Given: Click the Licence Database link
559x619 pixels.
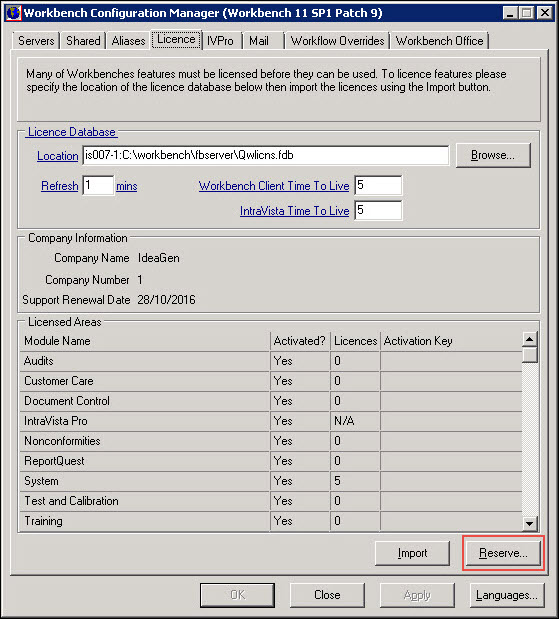Looking at the screenshot, I should click(x=71, y=132).
